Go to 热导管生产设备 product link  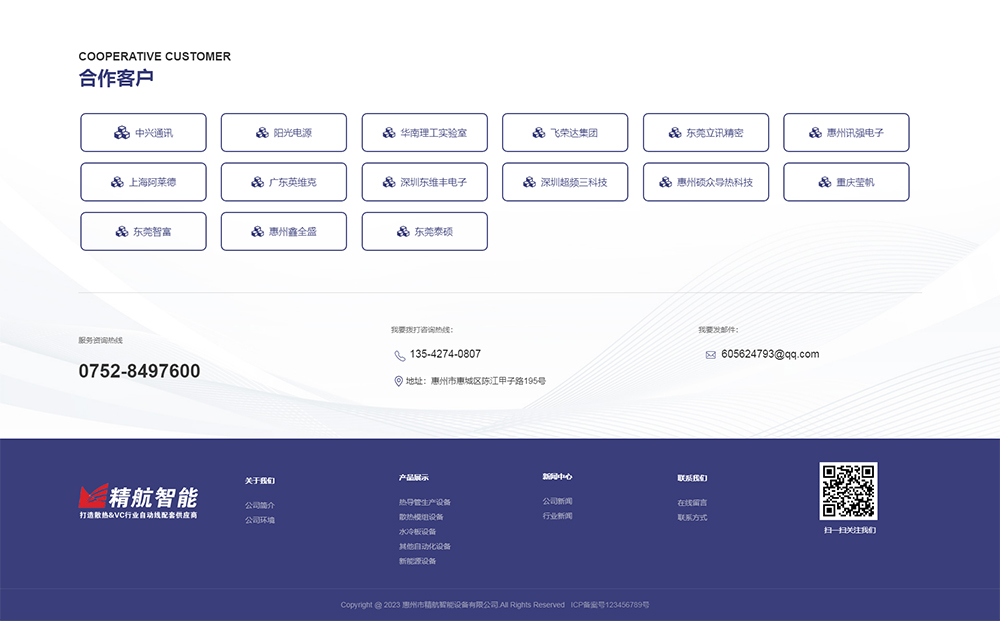(425, 502)
